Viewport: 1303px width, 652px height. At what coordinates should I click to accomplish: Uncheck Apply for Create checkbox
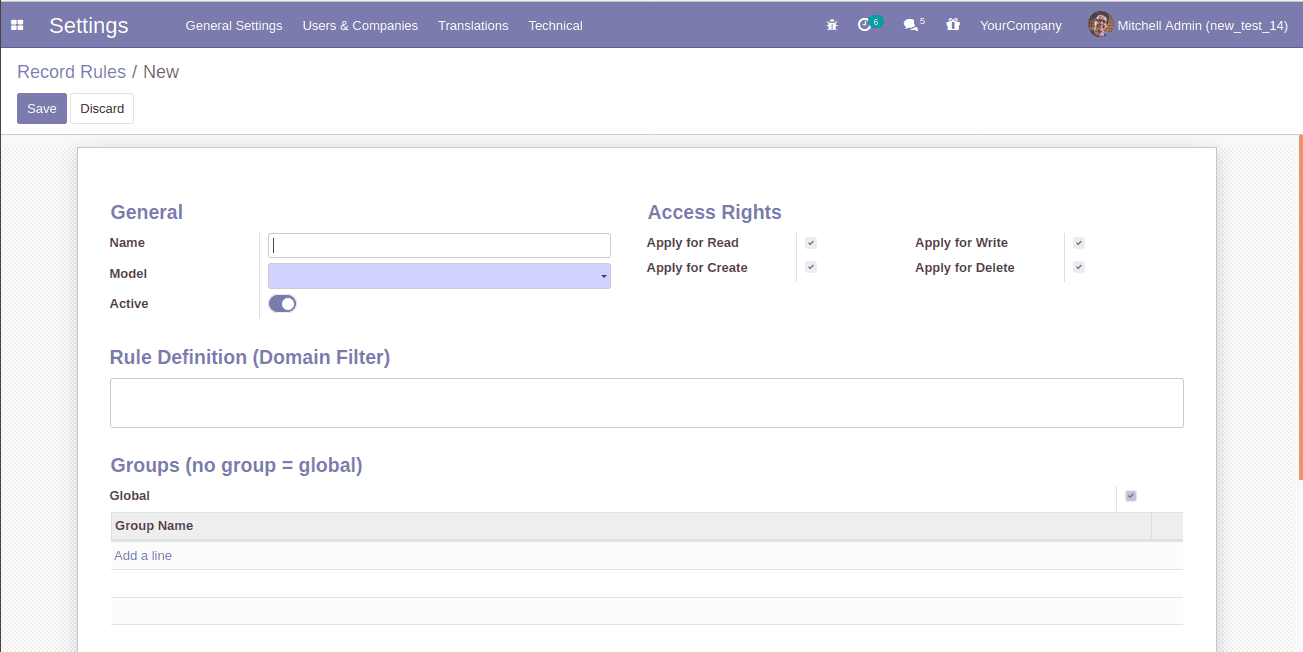tap(811, 267)
